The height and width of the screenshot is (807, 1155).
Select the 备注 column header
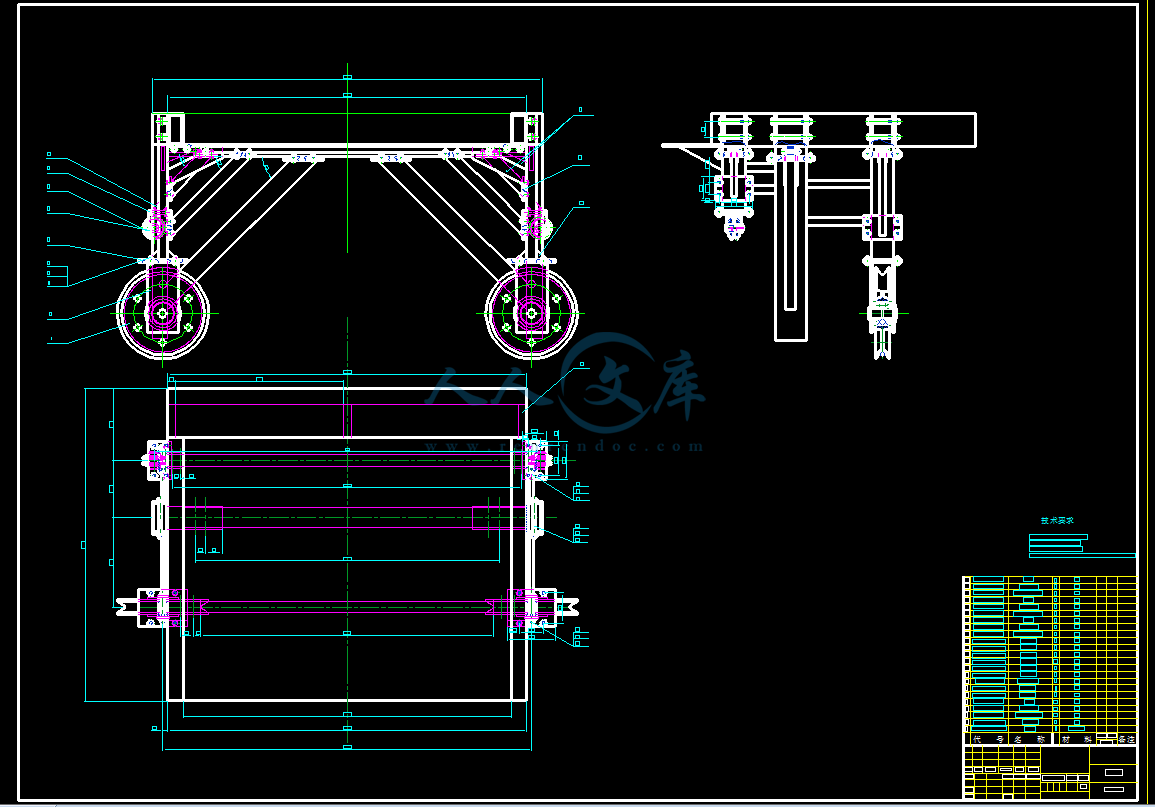pos(1127,739)
